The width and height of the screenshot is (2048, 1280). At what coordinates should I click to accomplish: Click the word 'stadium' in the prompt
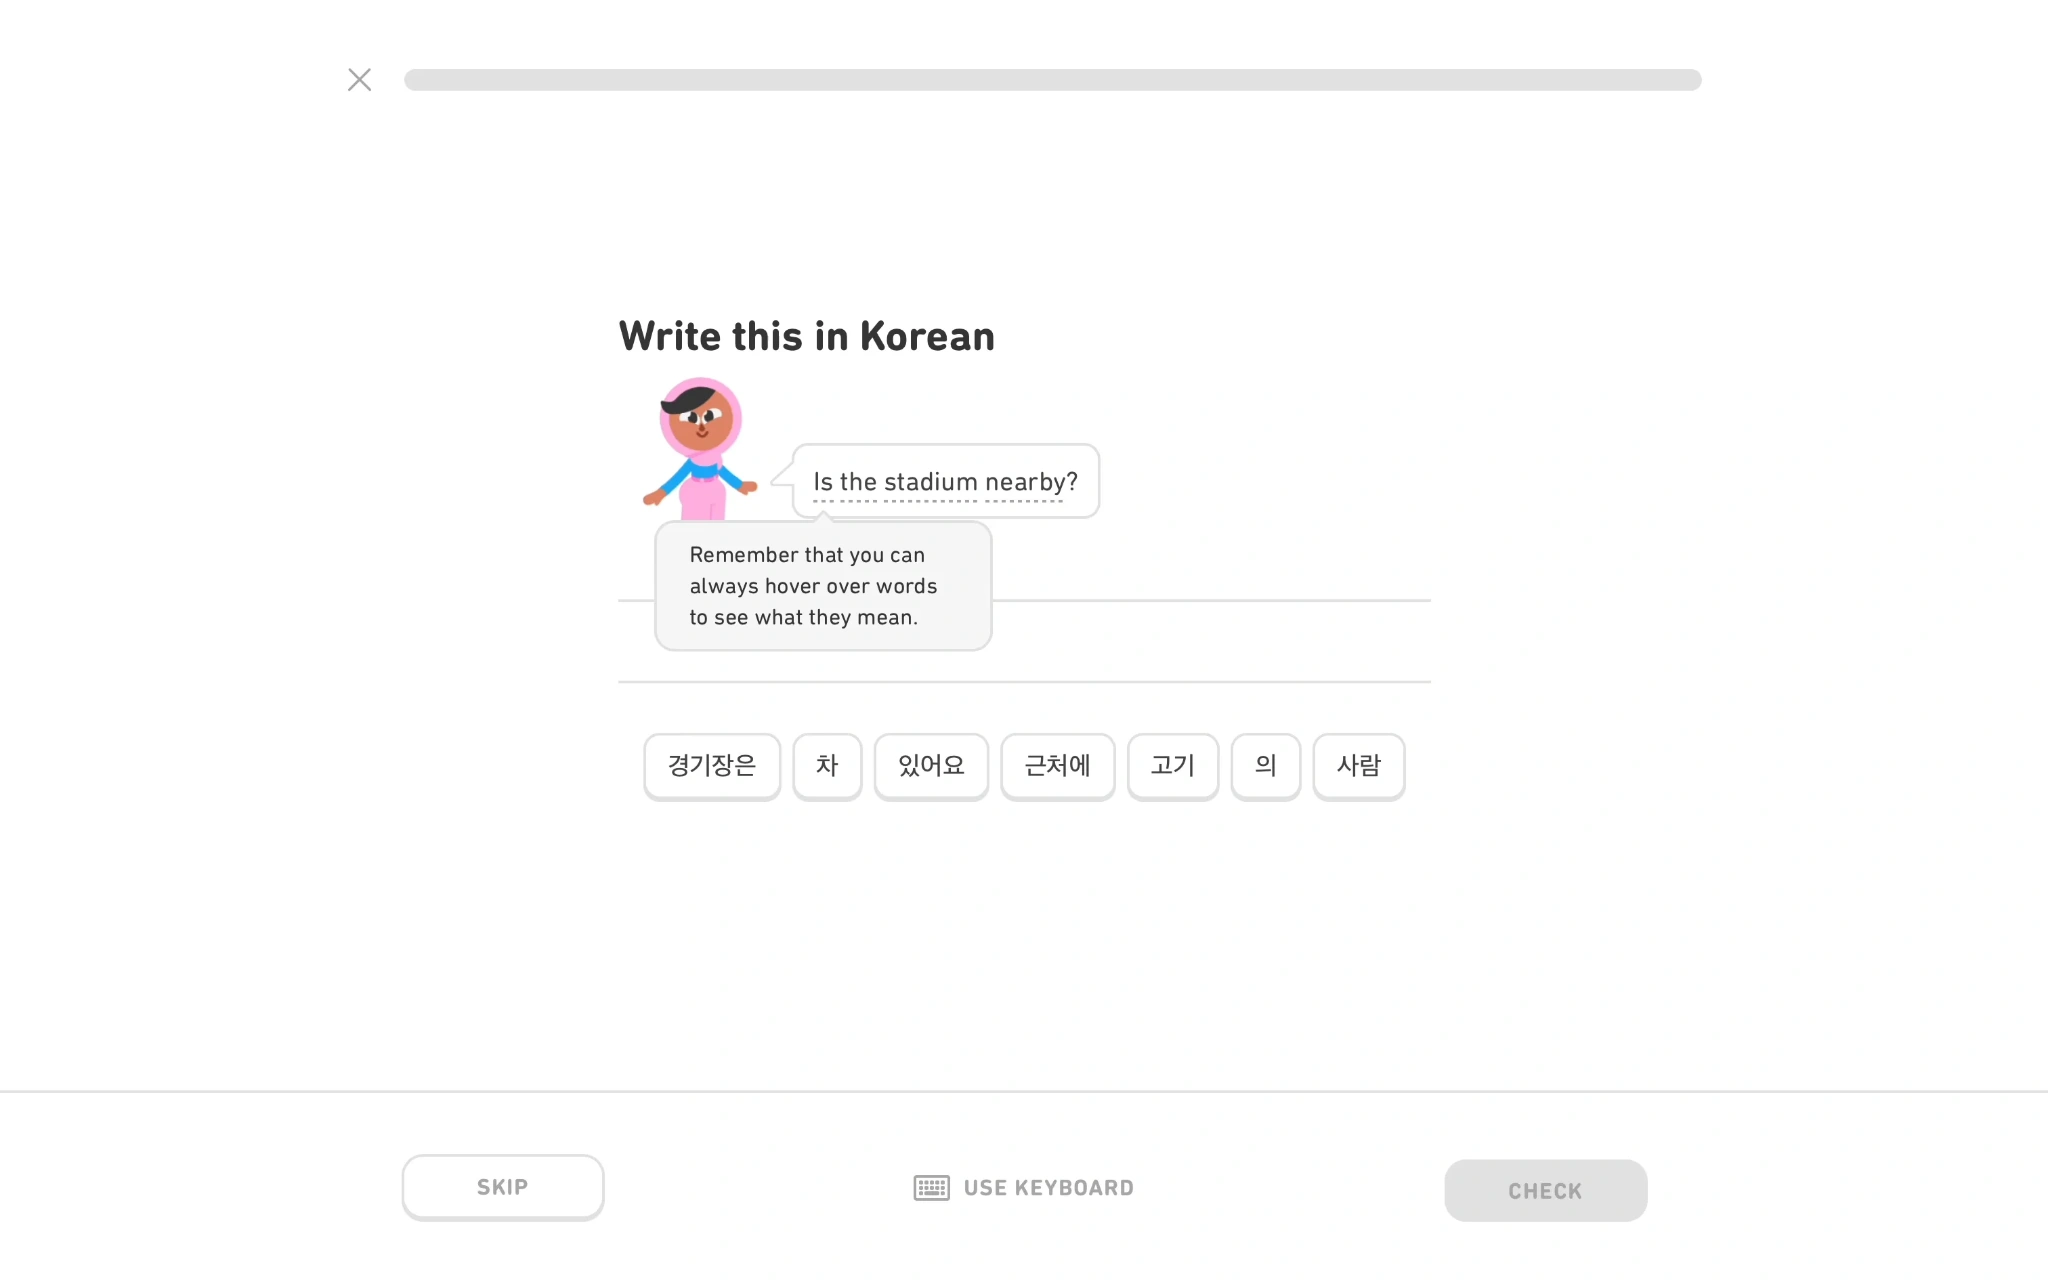pyautogui.click(x=931, y=482)
